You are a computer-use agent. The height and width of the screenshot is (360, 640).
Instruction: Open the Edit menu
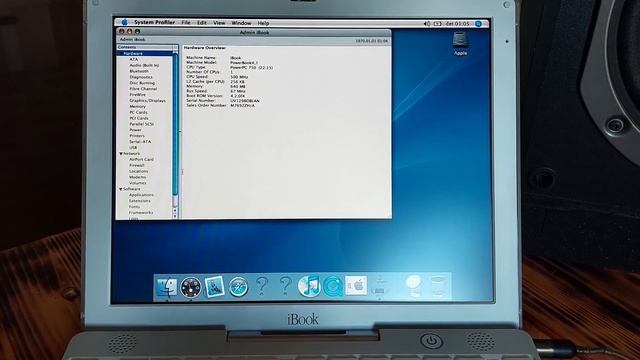point(202,23)
